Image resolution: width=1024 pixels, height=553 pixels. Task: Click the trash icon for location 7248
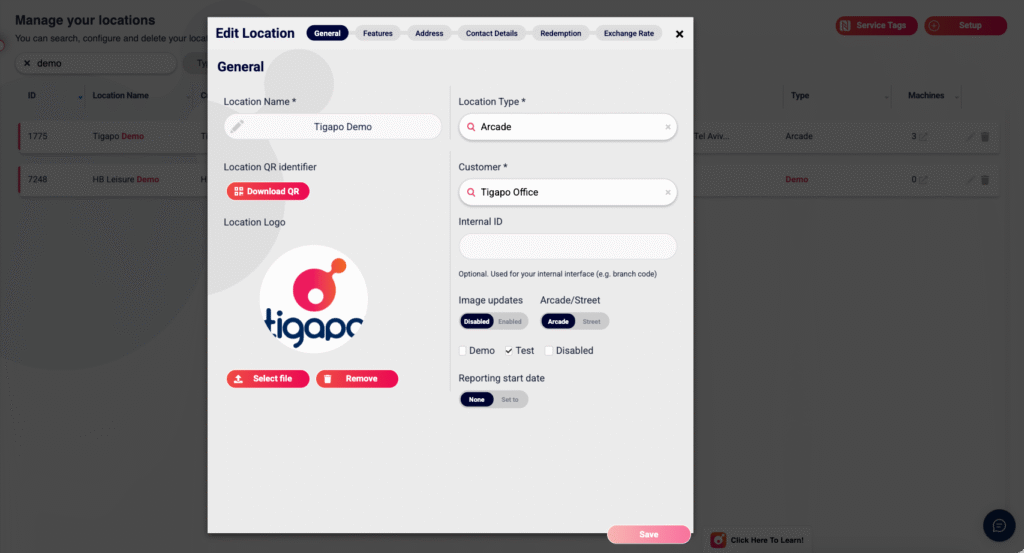click(x=985, y=180)
